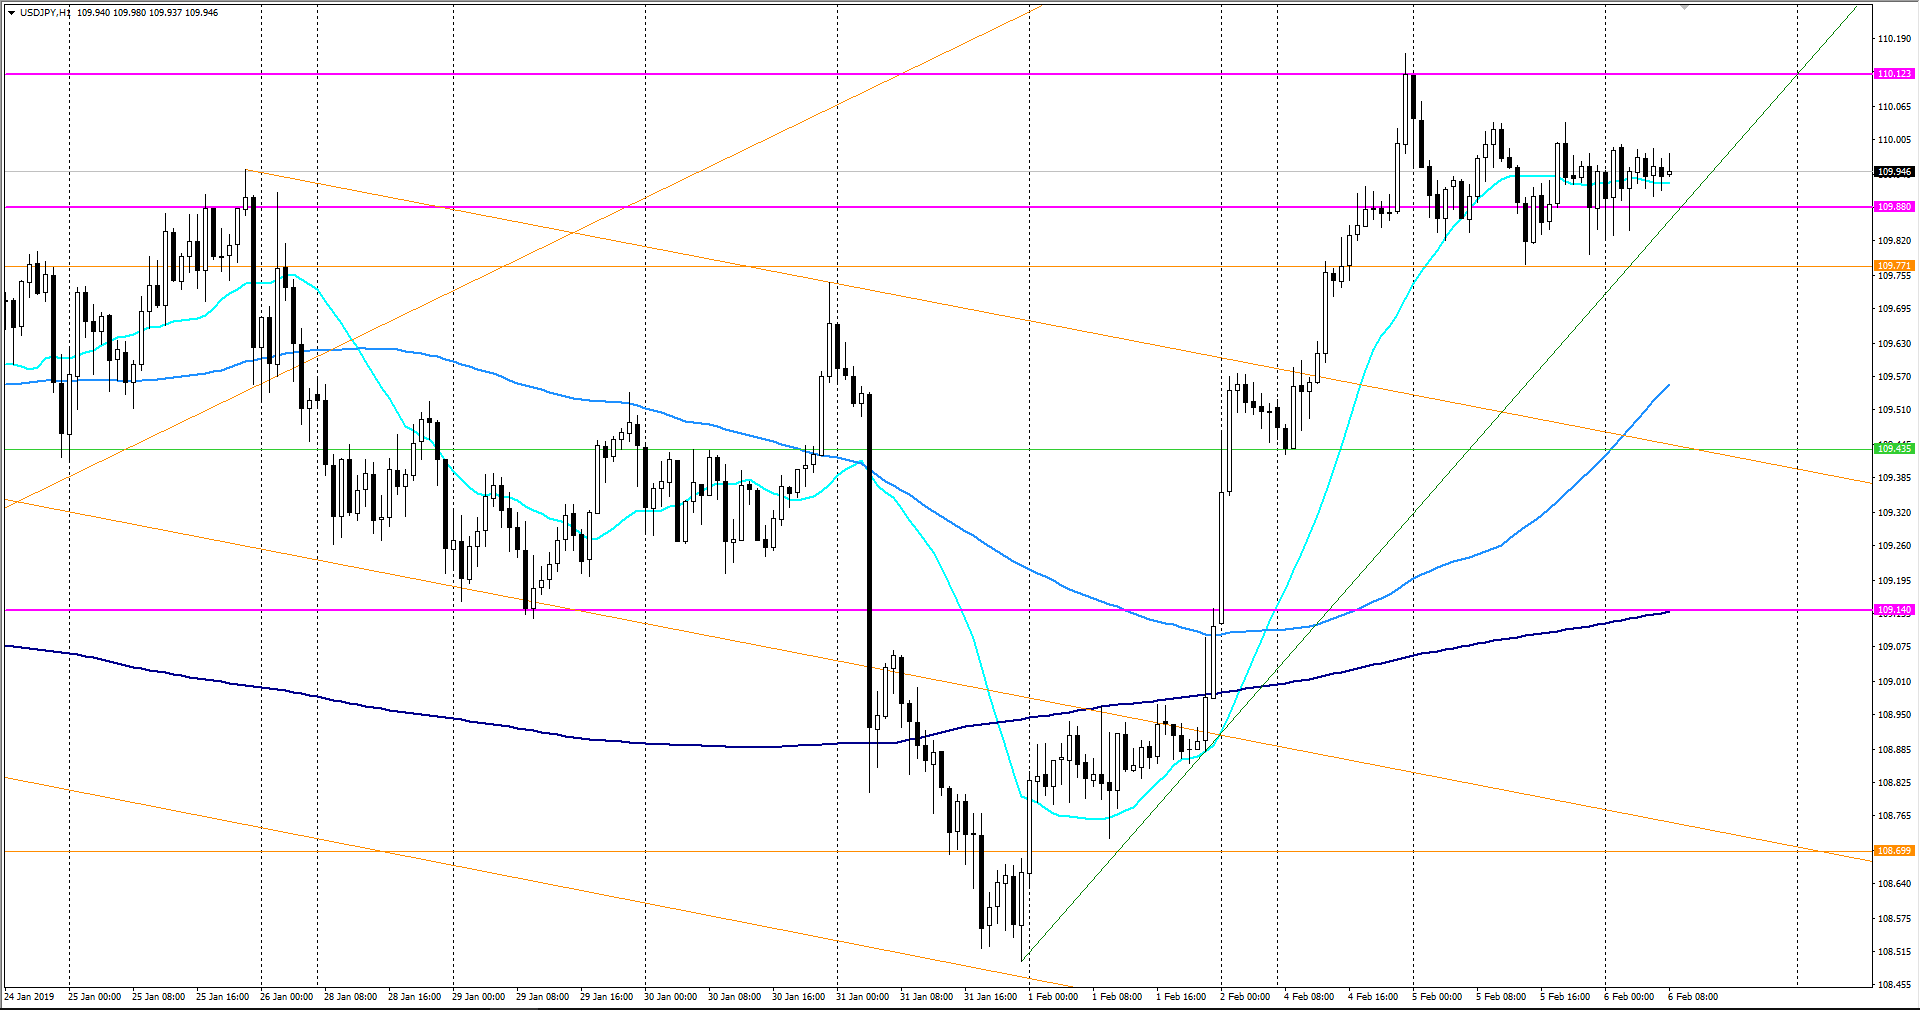Click the OHLC values 109.940 109.980 109.937 109.946
This screenshot has width=1920, height=1010.
coord(147,13)
